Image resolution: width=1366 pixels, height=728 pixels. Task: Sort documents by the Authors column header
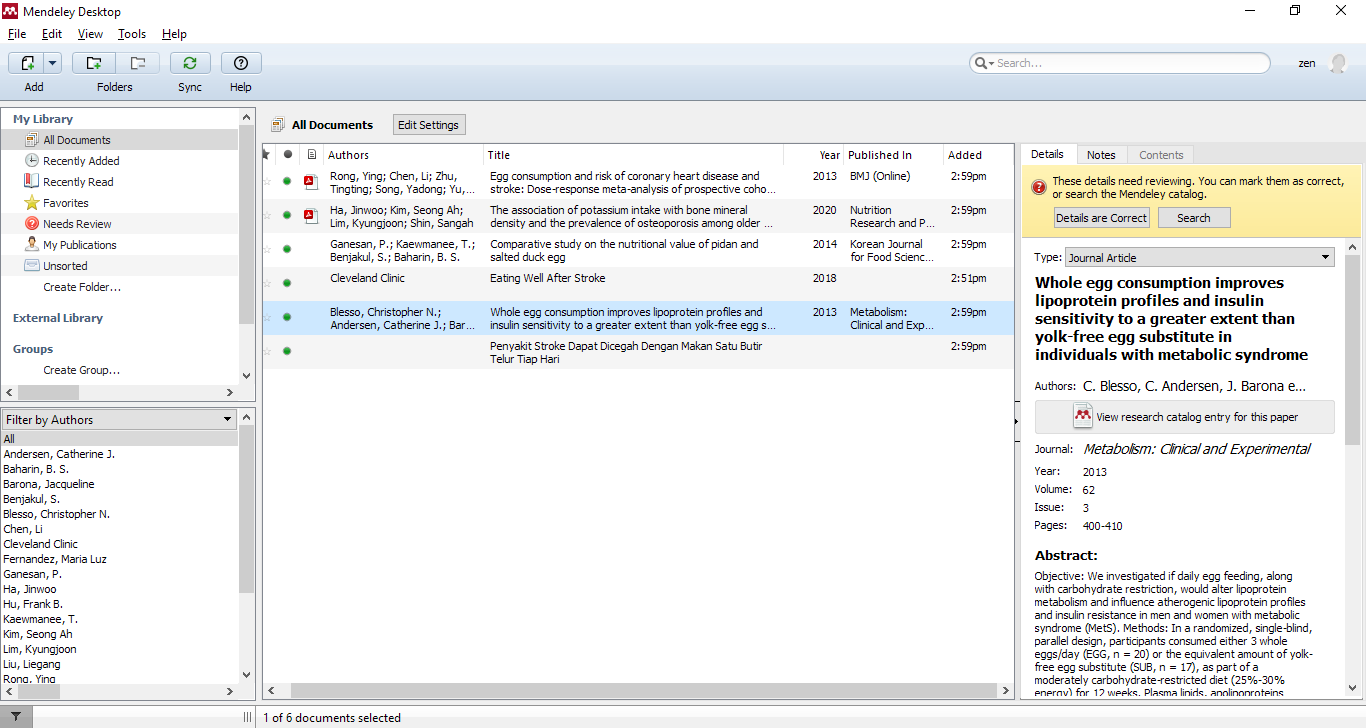(403, 155)
